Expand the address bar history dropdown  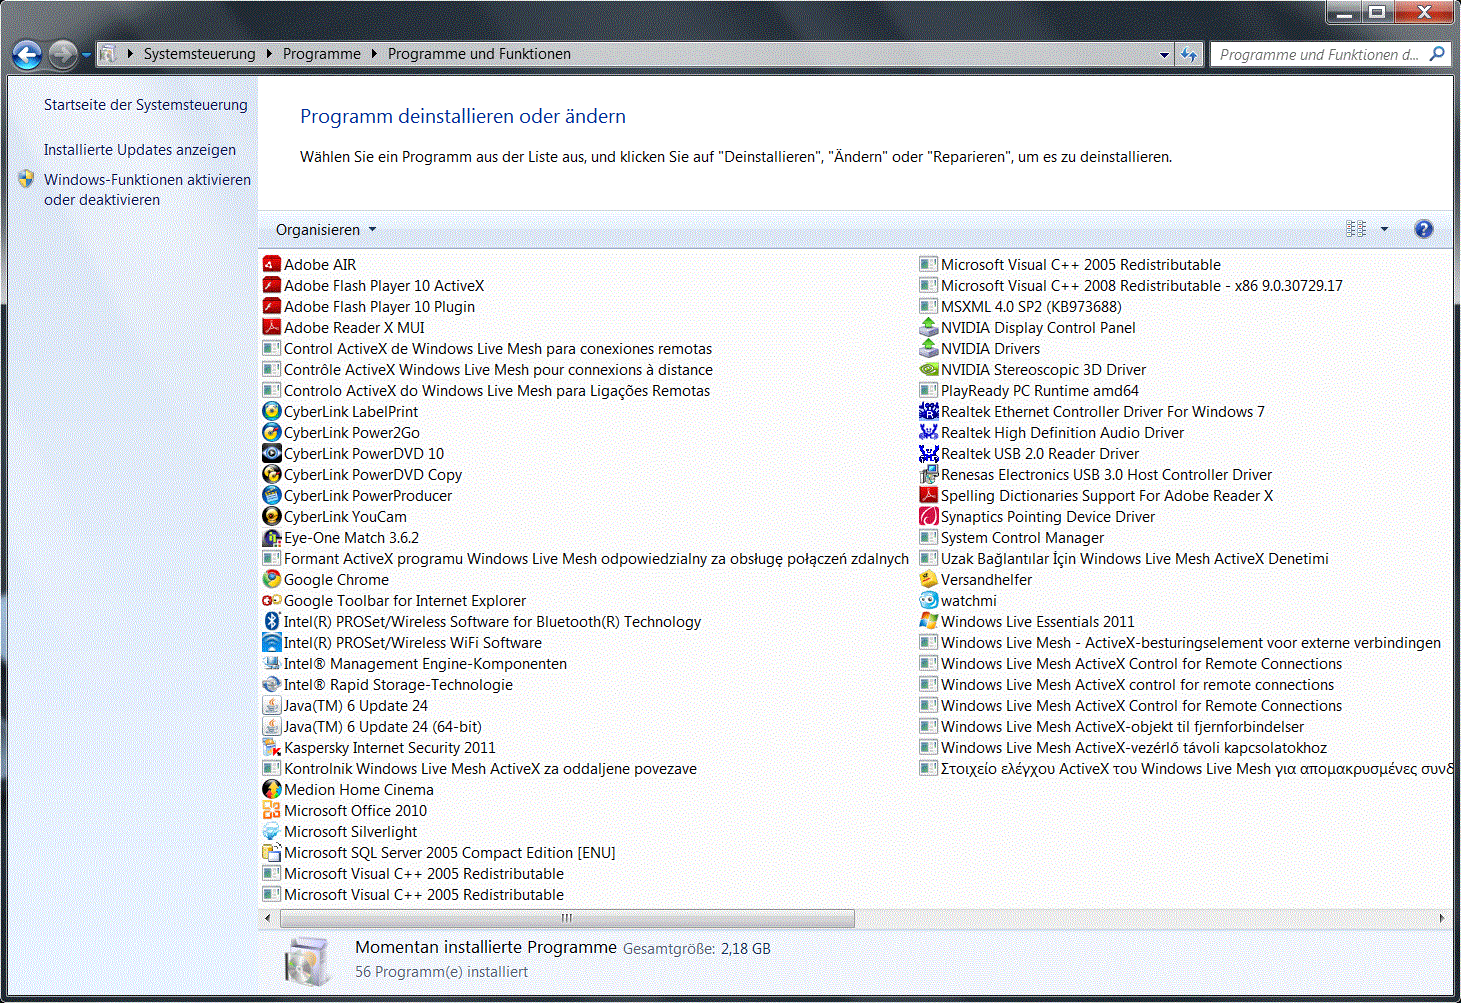click(1164, 55)
